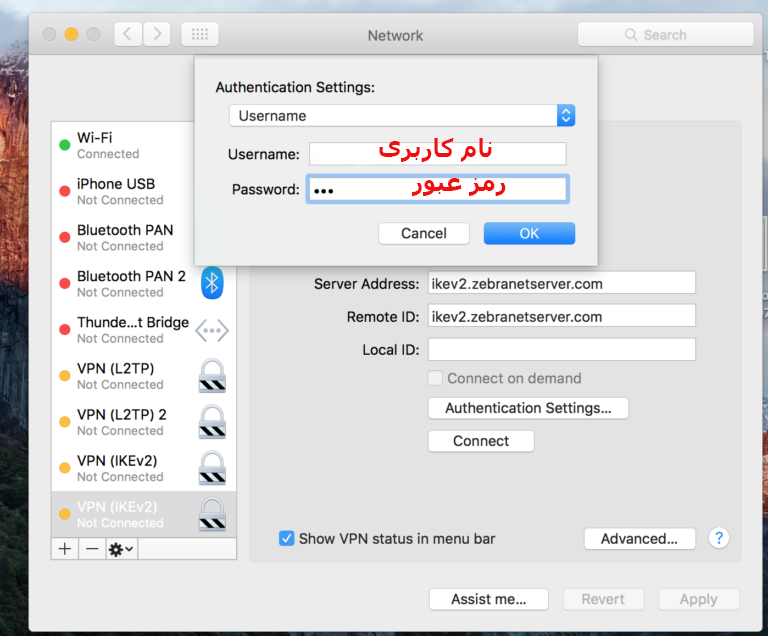The height and width of the screenshot is (636, 768).
Task: Enable the Connect on demand checkbox
Action: click(x=435, y=379)
